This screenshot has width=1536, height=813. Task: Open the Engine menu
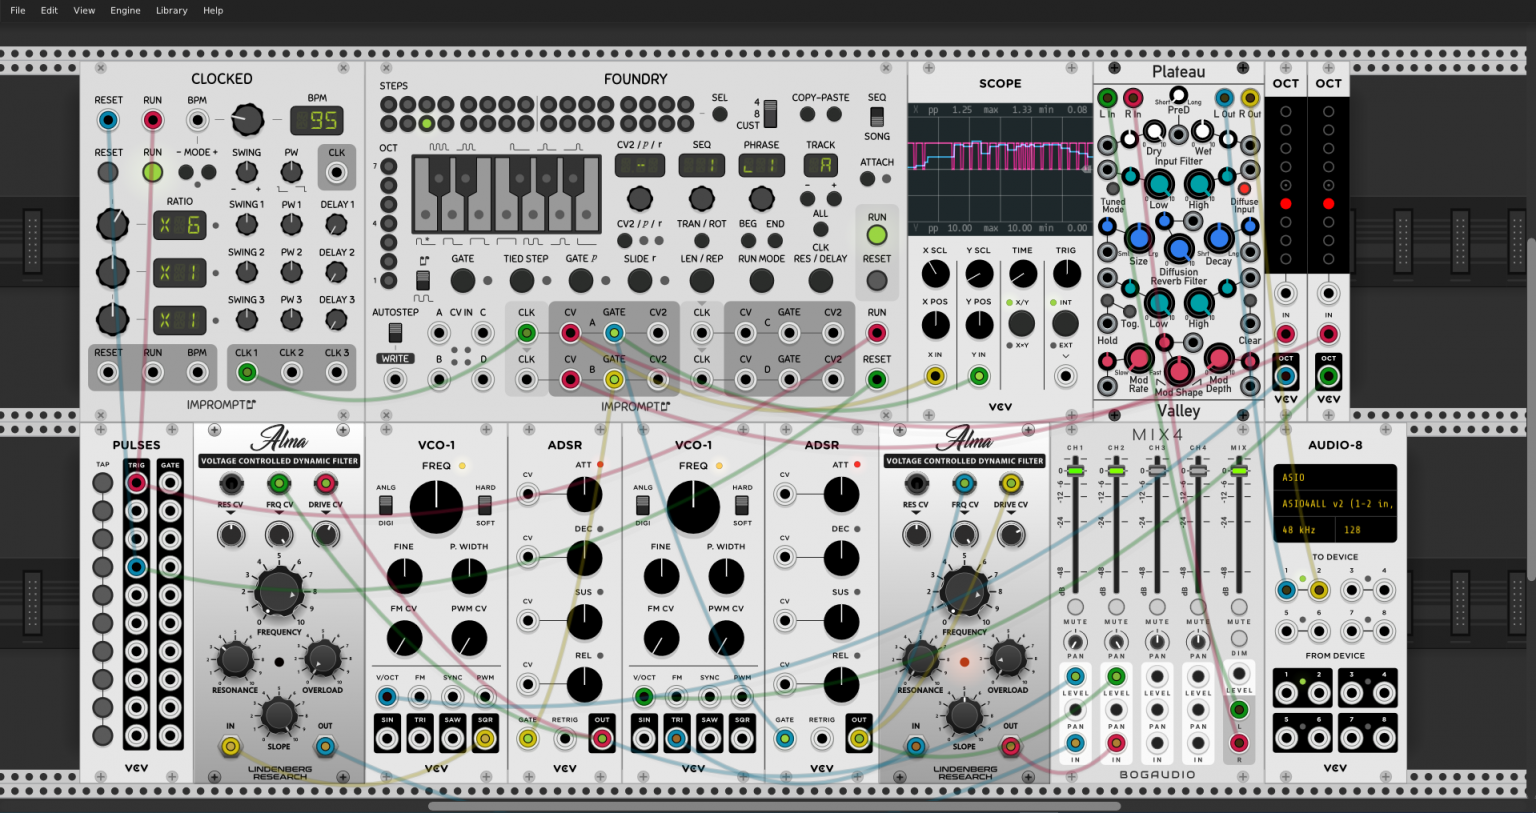click(125, 10)
